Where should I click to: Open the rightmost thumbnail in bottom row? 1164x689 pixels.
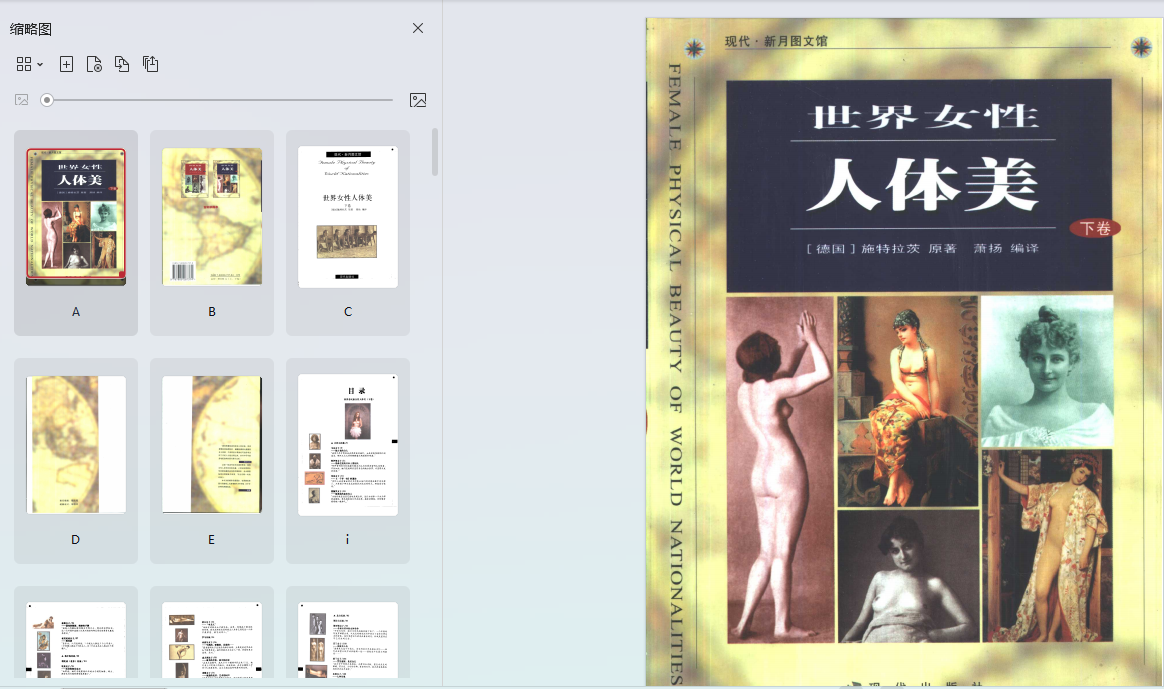(x=348, y=640)
